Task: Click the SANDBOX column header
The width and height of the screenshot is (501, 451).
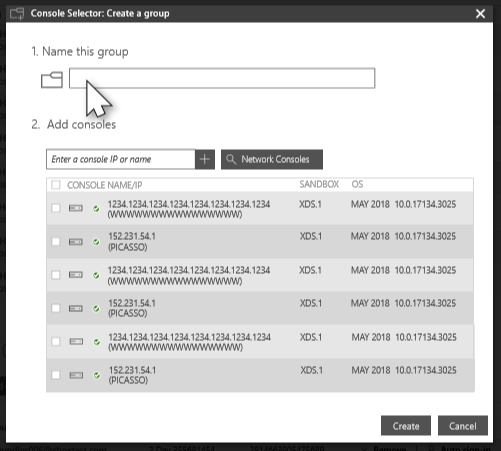Action: pos(319,184)
